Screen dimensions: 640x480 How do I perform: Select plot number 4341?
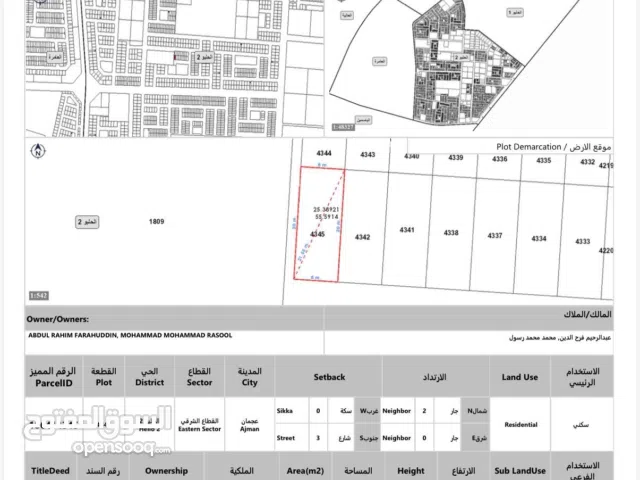(407, 230)
